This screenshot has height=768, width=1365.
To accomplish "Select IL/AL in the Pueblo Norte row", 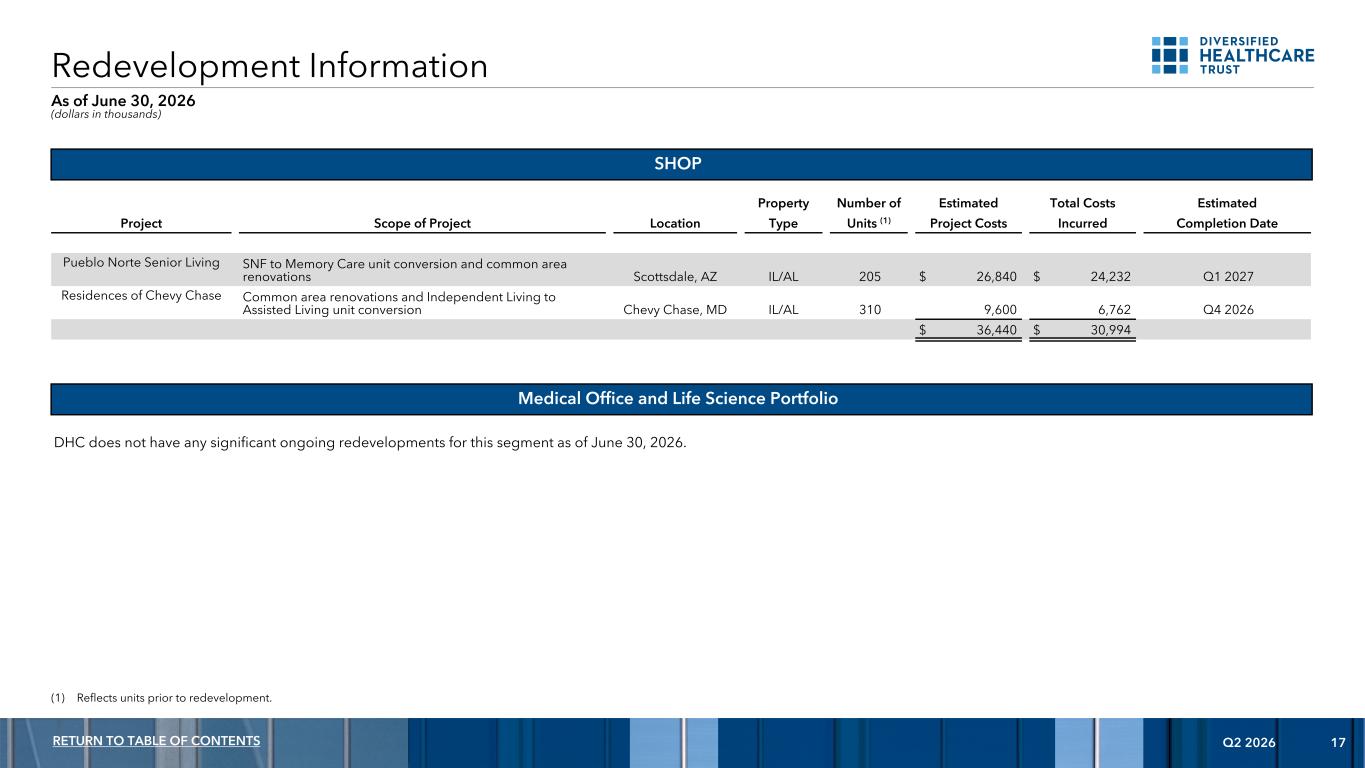I will point(783,277).
